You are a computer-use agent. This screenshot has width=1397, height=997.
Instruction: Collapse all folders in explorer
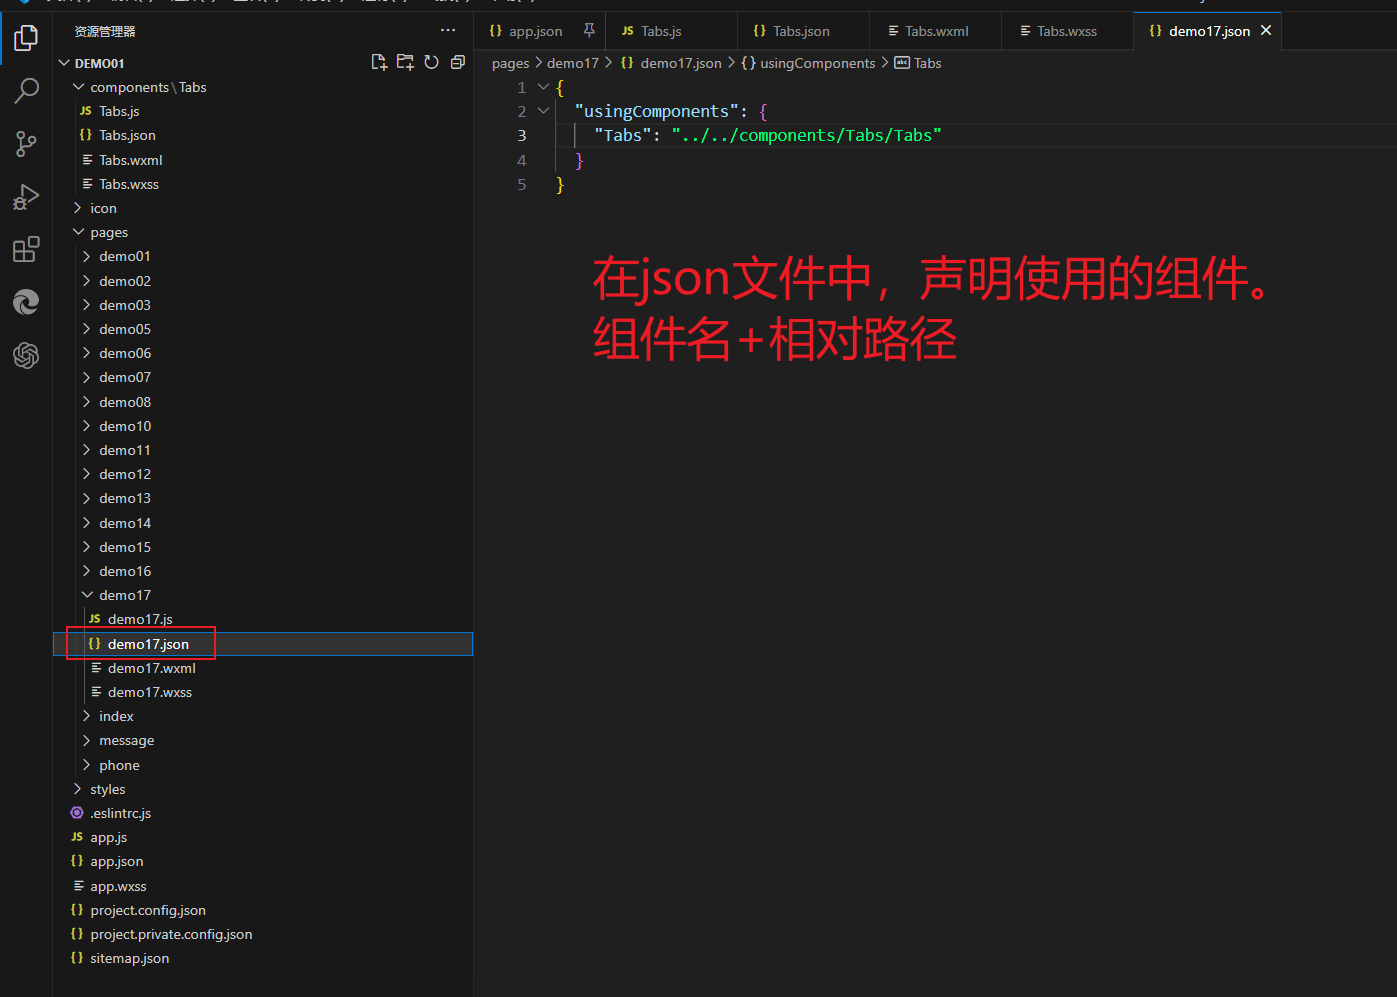[458, 62]
